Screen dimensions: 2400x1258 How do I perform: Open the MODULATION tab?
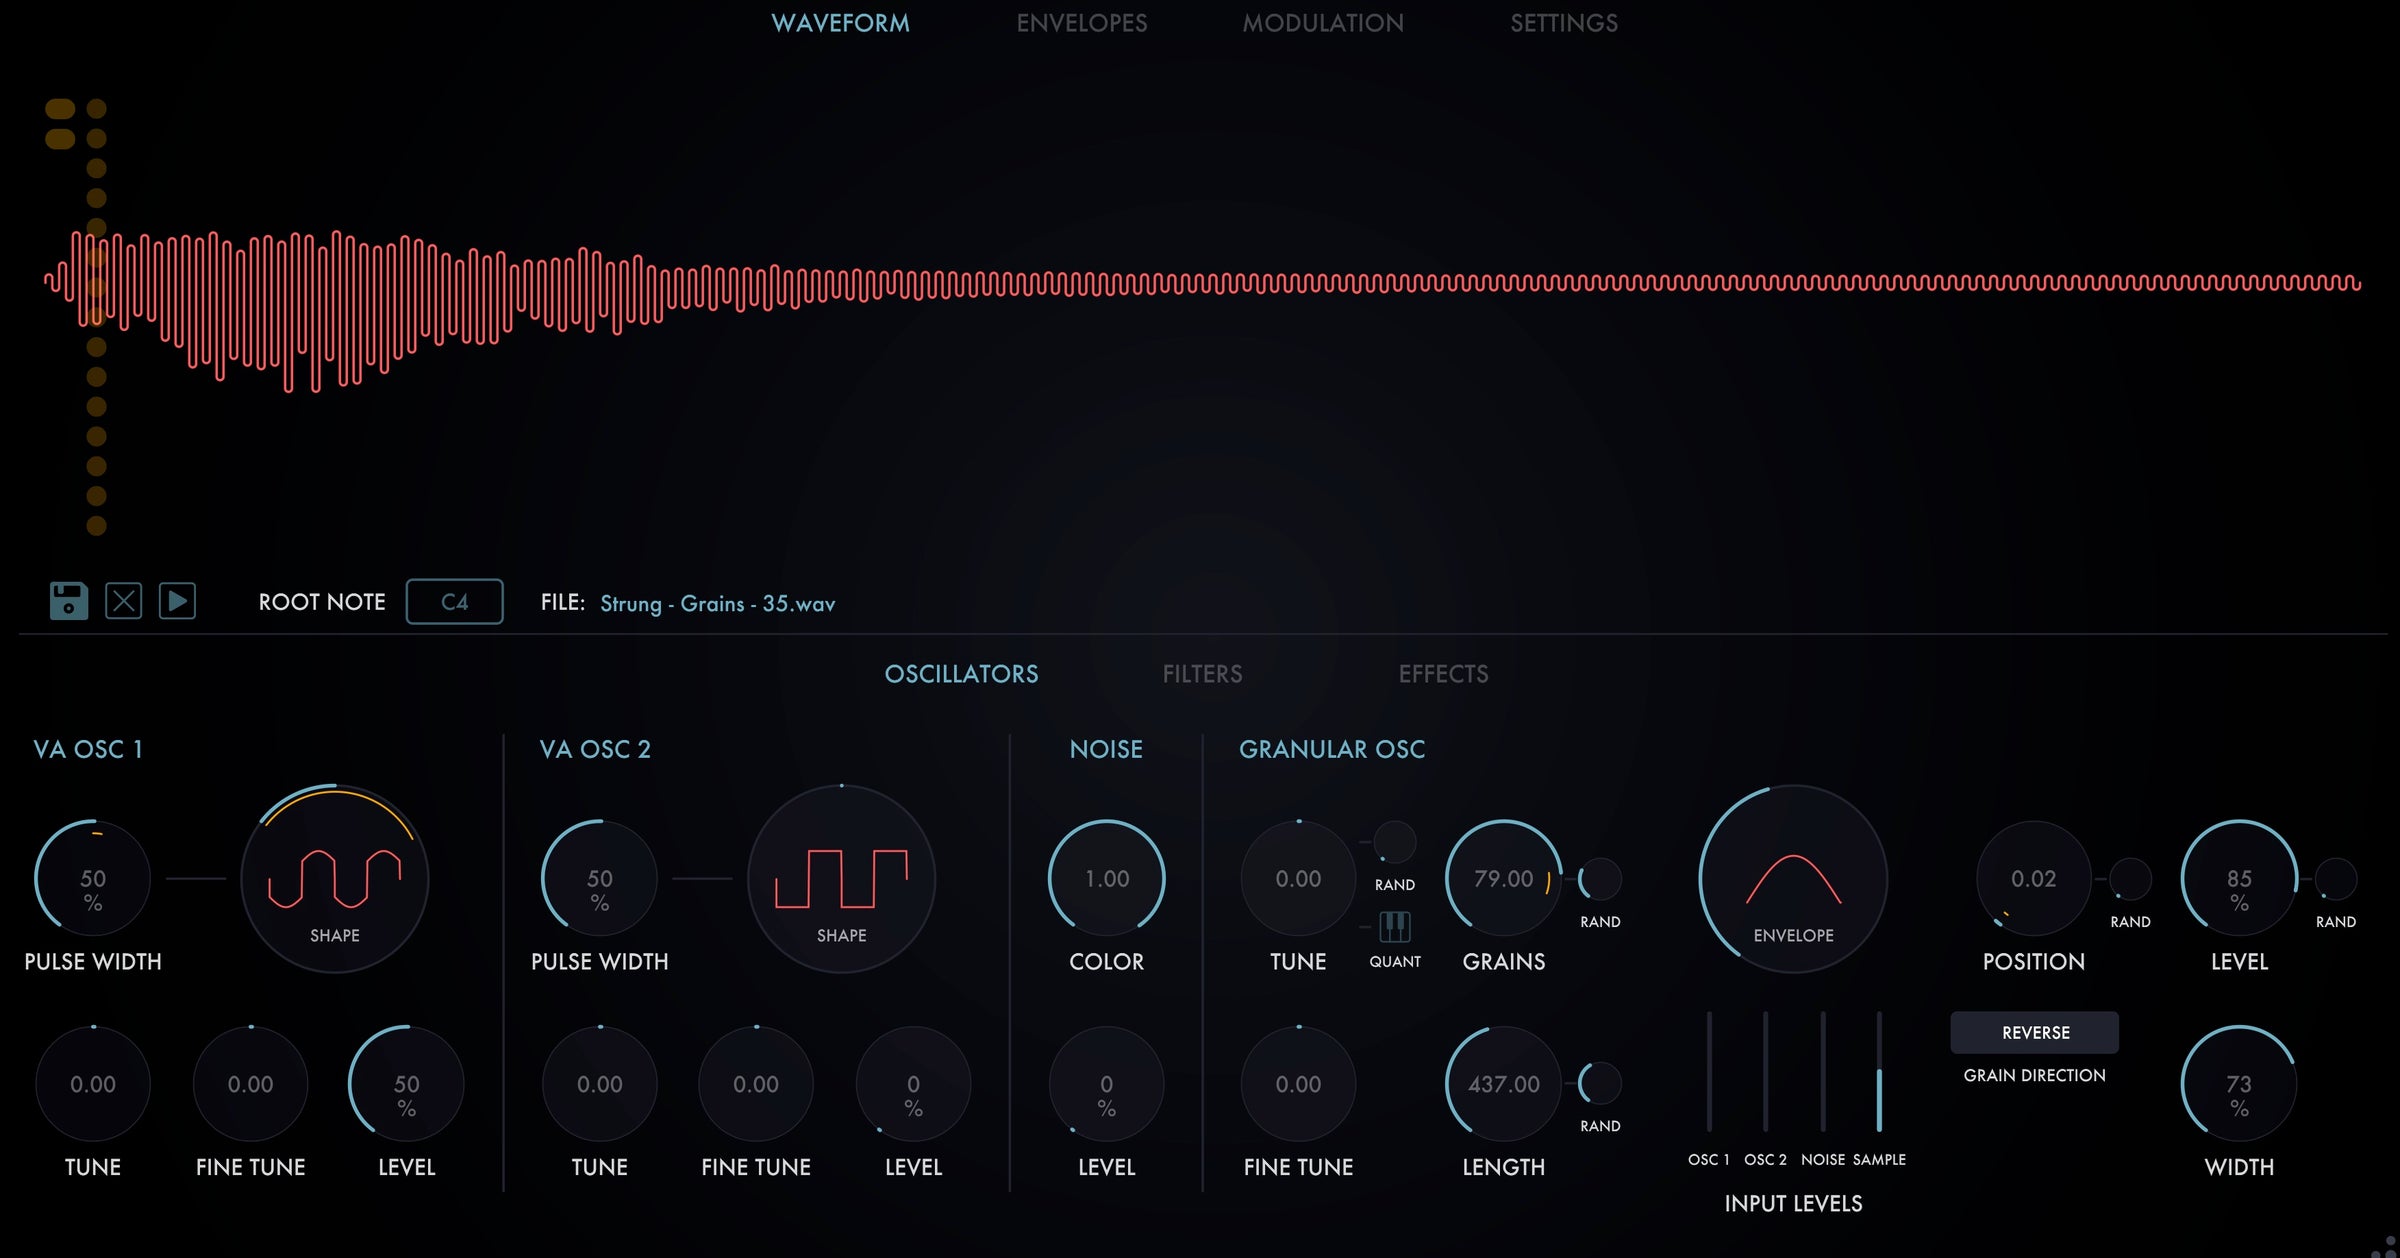point(1323,23)
